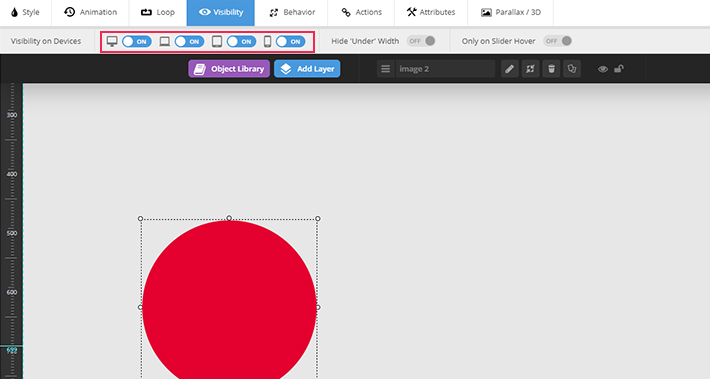710x379 pixels.
Task: Toggle desktop device visibility switch
Action: (137, 42)
